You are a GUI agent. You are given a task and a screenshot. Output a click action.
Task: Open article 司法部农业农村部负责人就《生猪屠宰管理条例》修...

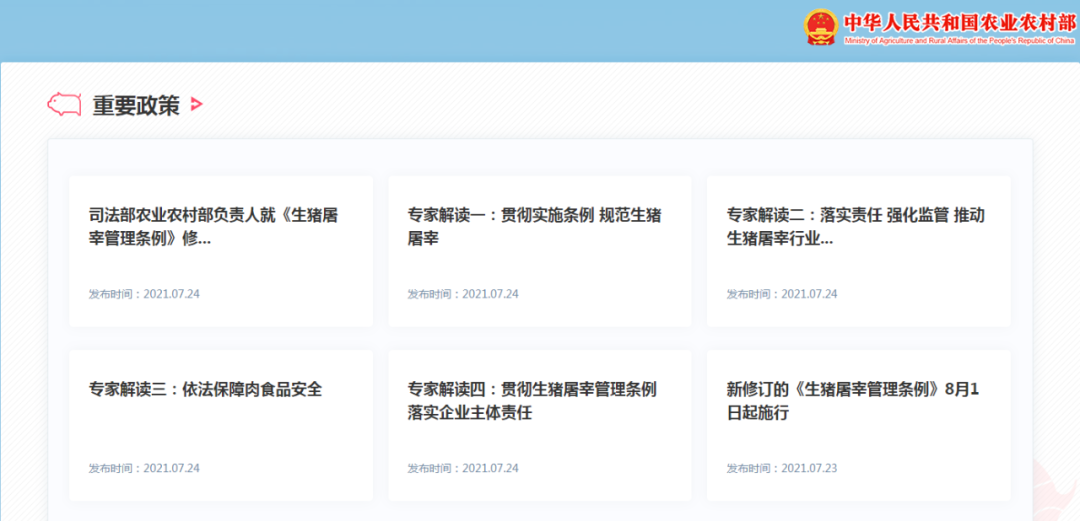click(213, 227)
